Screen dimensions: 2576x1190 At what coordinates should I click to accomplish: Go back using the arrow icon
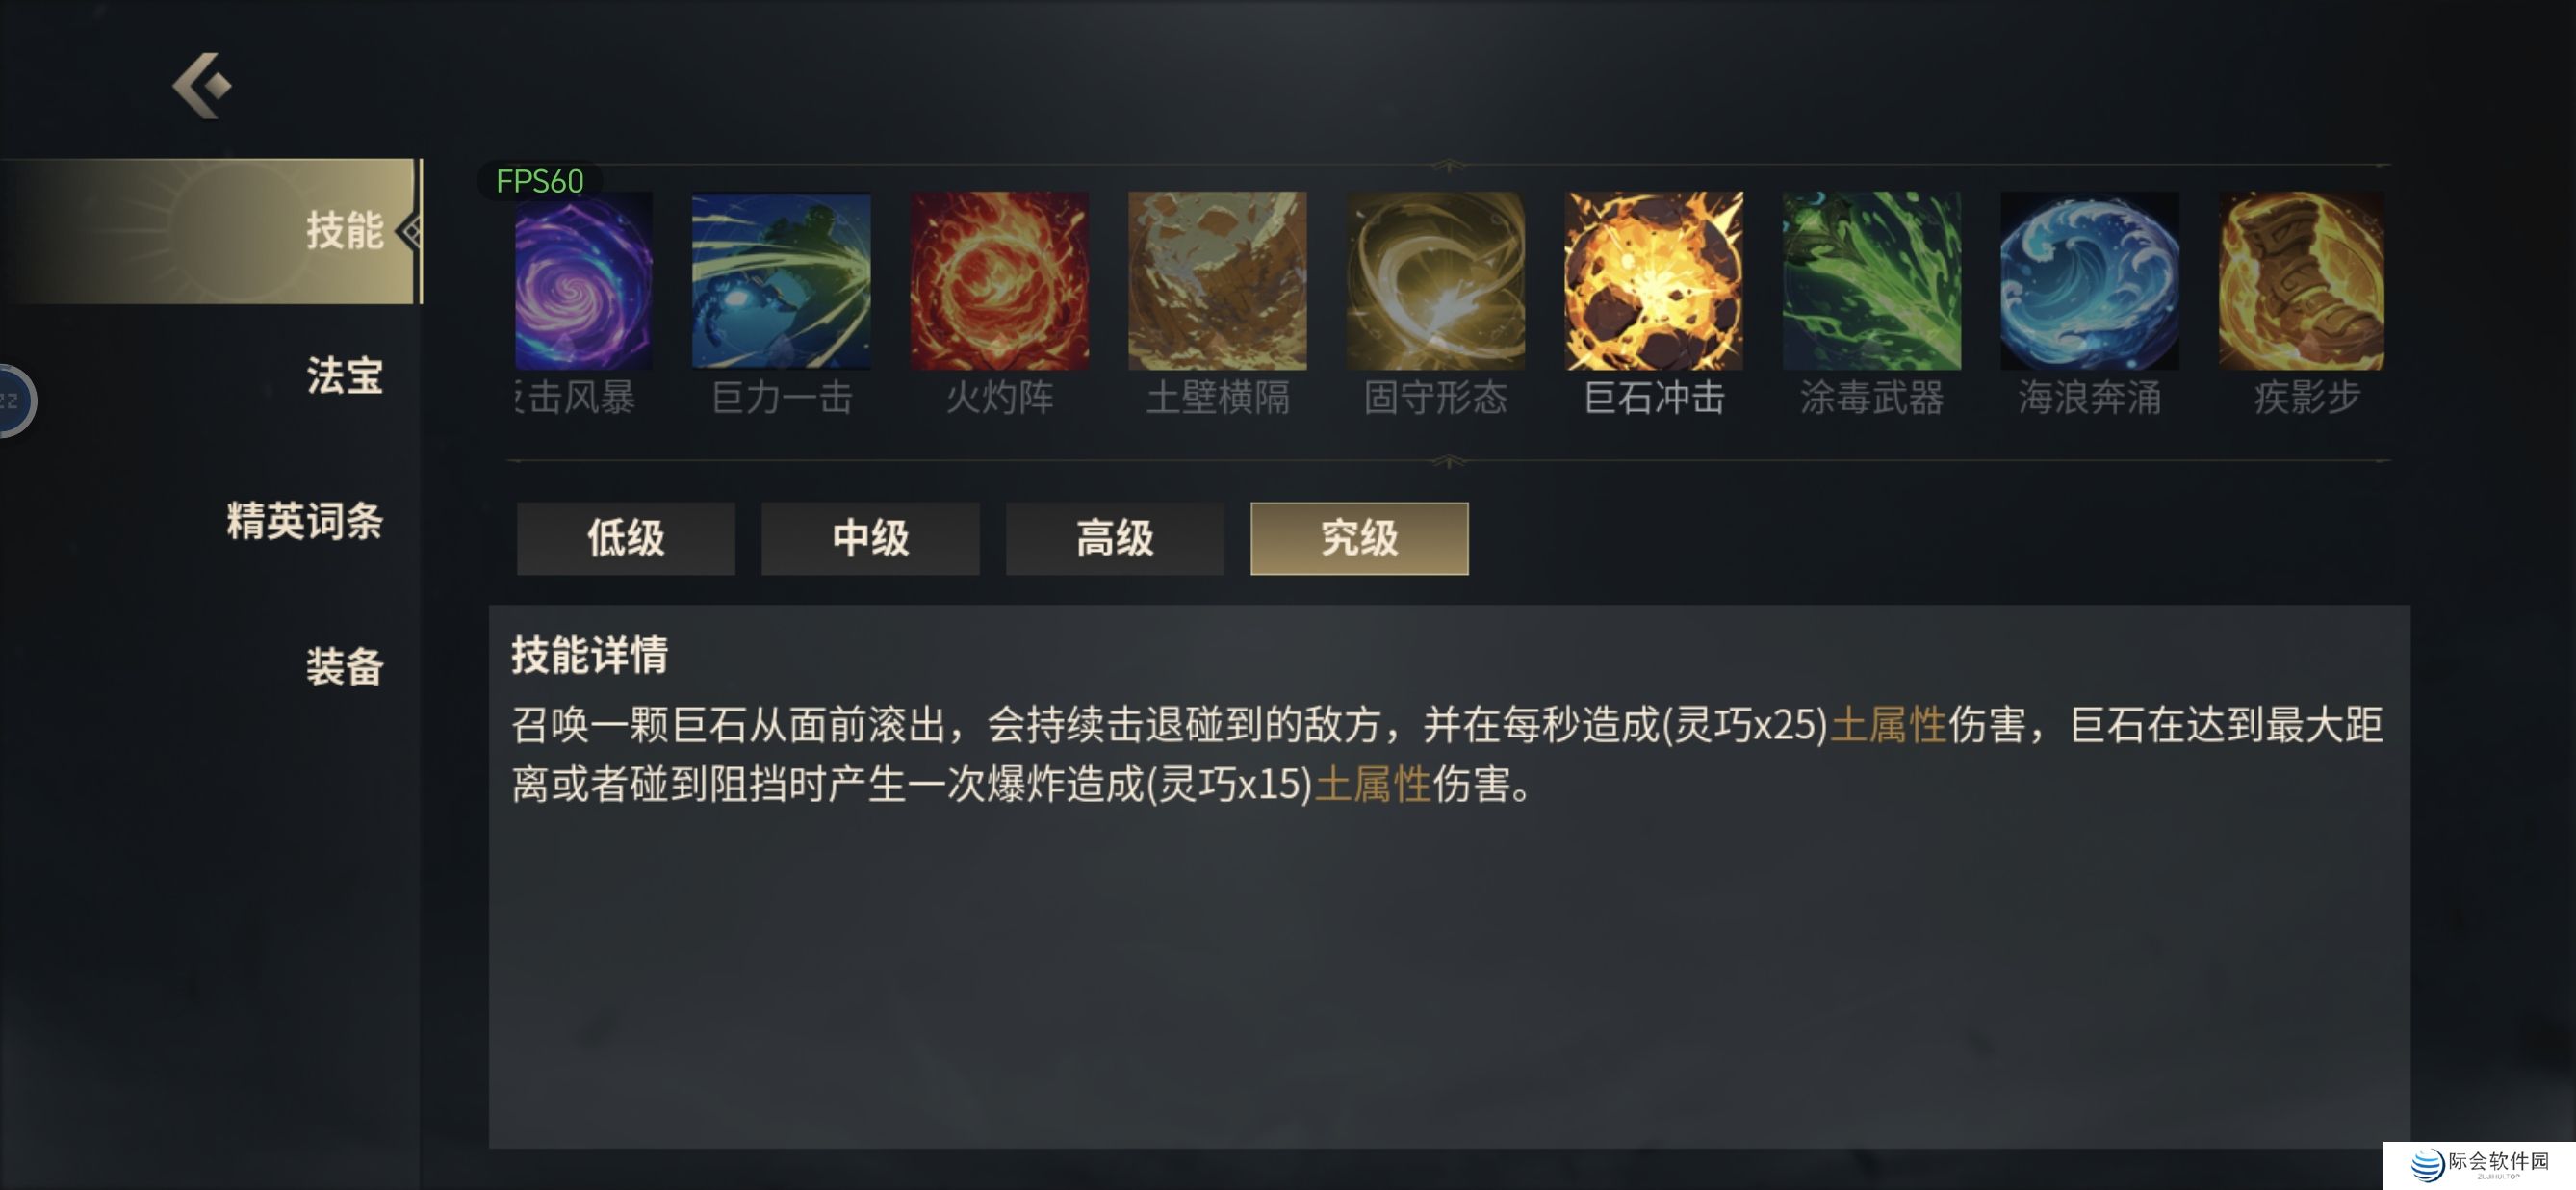click(x=202, y=86)
